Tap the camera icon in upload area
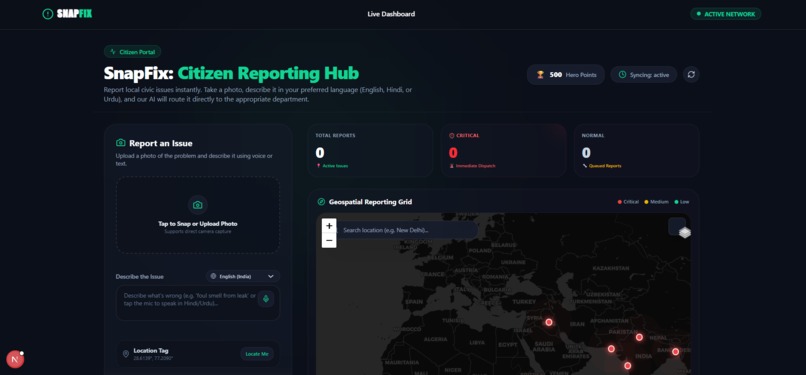 click(x=197, y=205)
